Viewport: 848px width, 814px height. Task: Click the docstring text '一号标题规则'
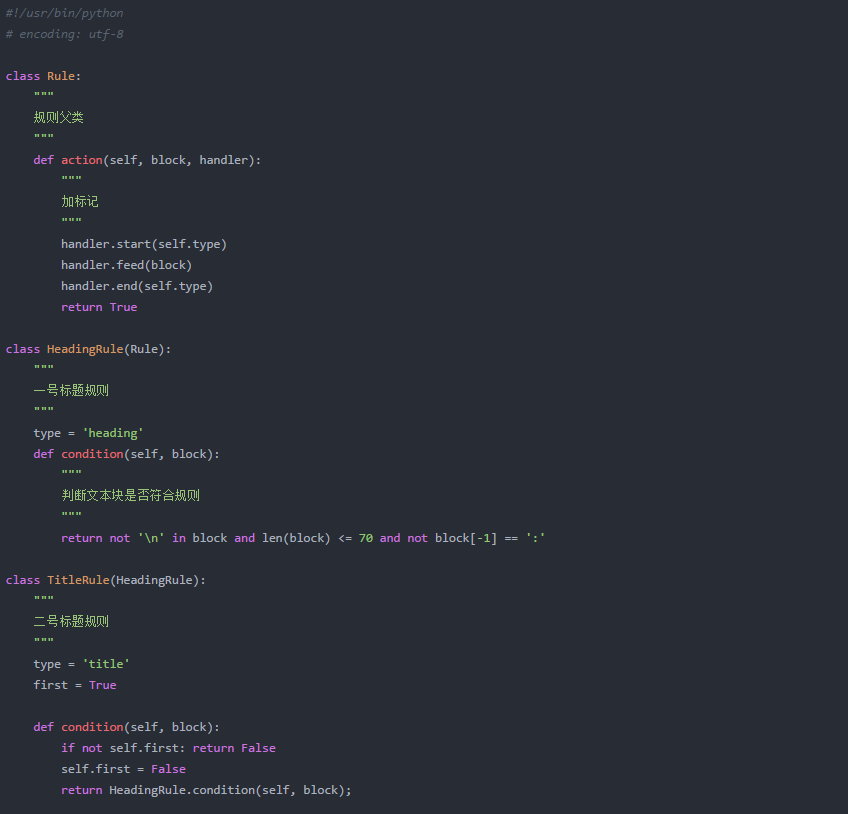[x=71, y=391]
